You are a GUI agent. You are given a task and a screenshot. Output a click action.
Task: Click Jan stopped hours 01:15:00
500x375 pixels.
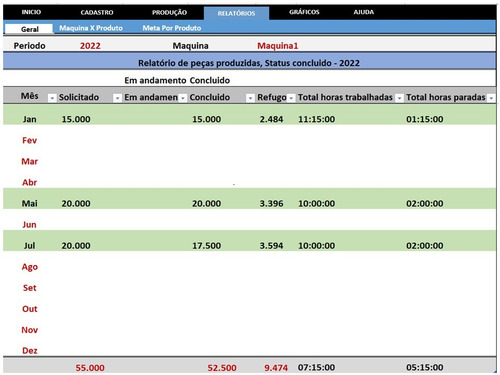pos(425,119)
